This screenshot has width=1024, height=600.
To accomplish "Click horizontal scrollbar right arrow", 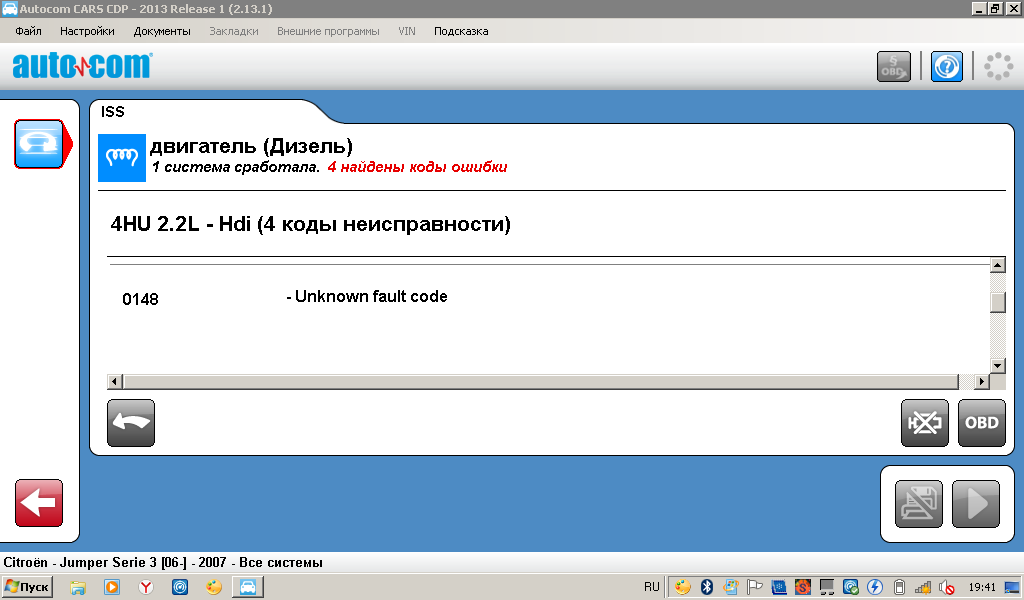I will [x=982, y=381].
